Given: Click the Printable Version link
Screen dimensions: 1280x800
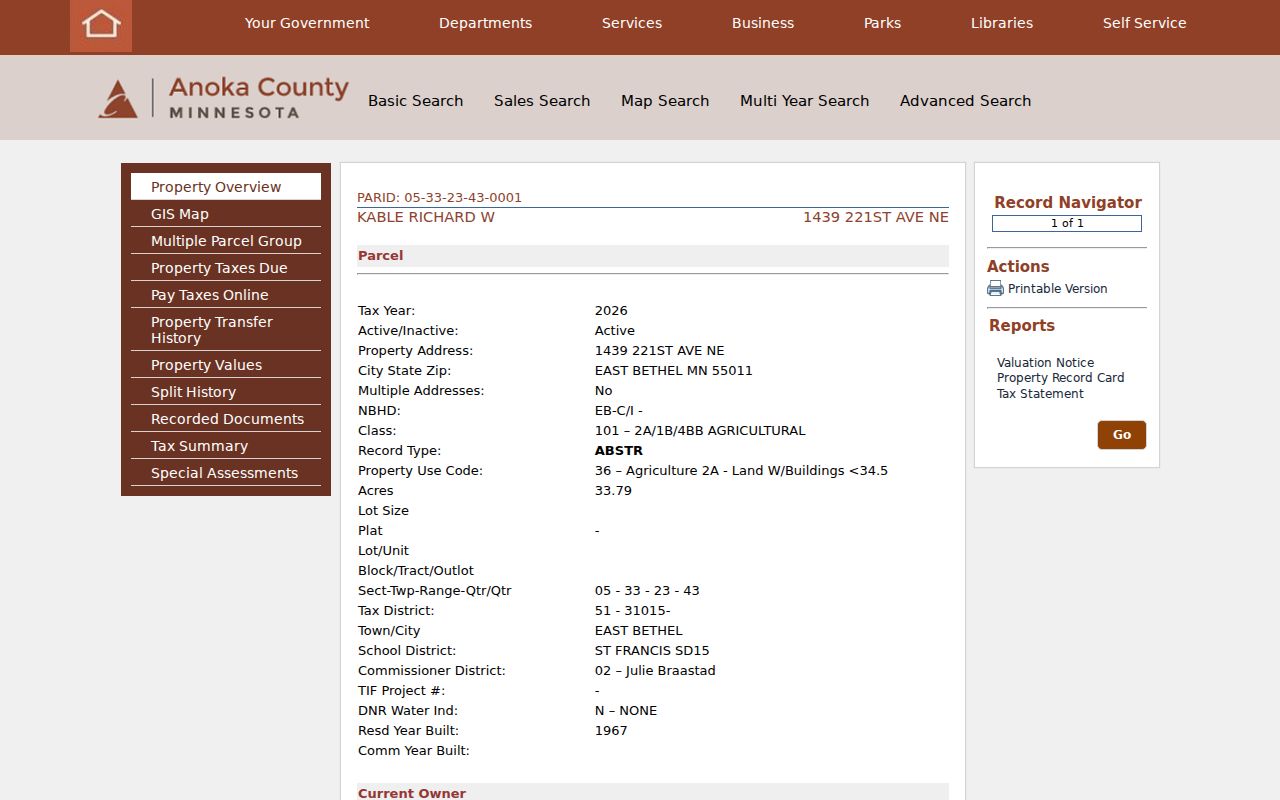Looking at the screenshot, I should pos(1057,289).
